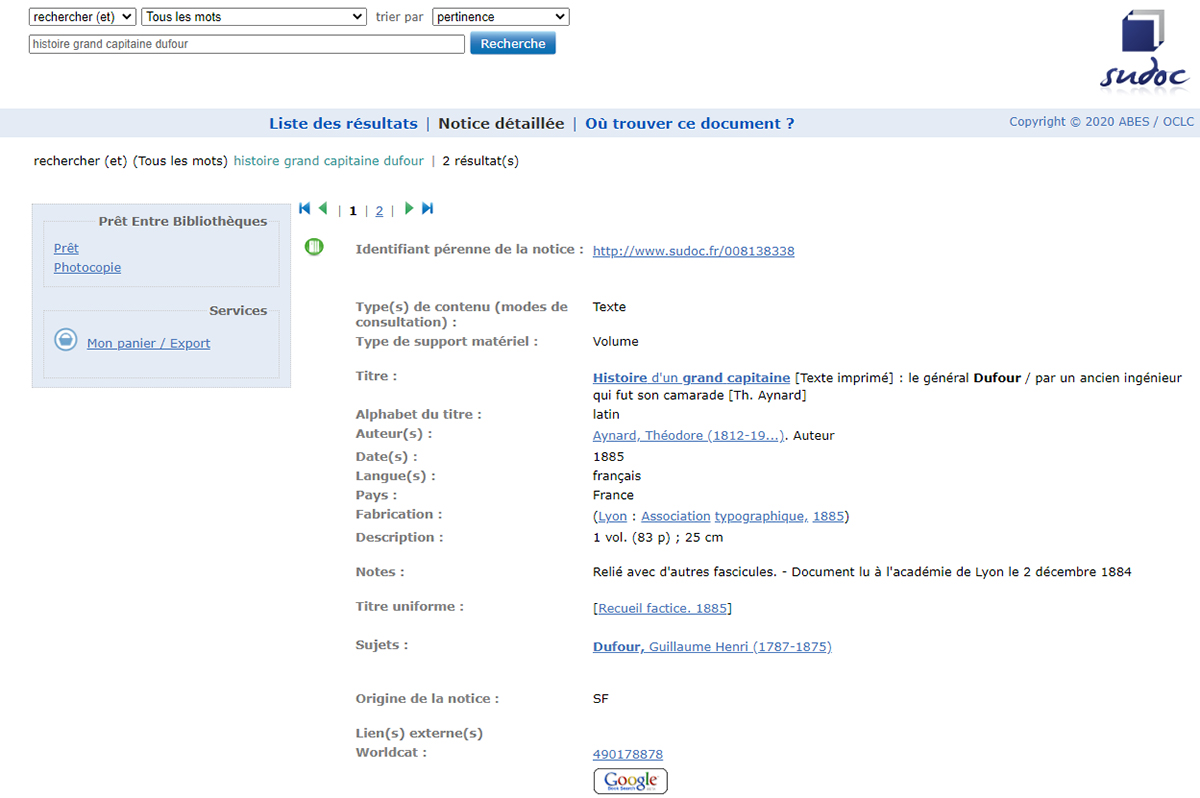This screenshot has height=798, width=1200.
Task: Click the 'Copyright © 2020 ABES / OCLC' text
Action: pos(1102,122)
